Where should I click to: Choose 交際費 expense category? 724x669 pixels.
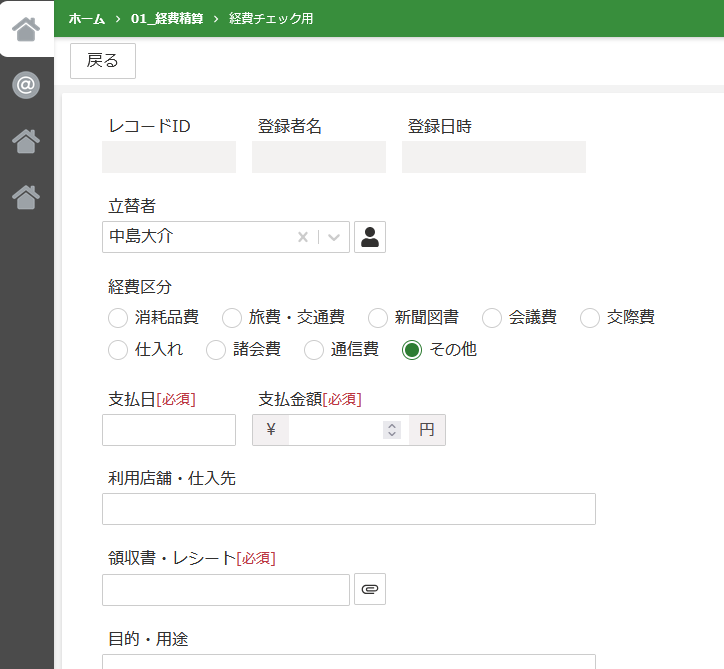pos(590,318)
